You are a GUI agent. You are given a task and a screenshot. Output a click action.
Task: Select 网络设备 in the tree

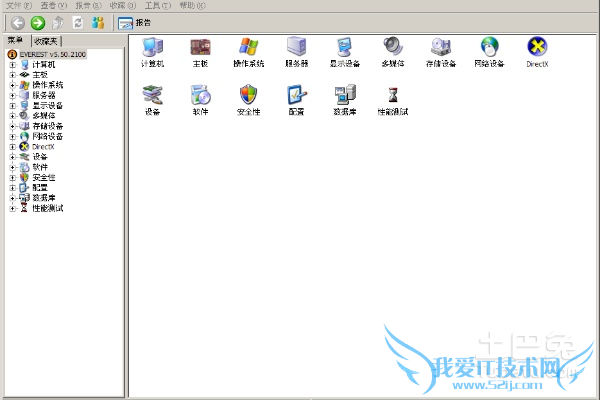pyautogui.click(x=47, y=136)
